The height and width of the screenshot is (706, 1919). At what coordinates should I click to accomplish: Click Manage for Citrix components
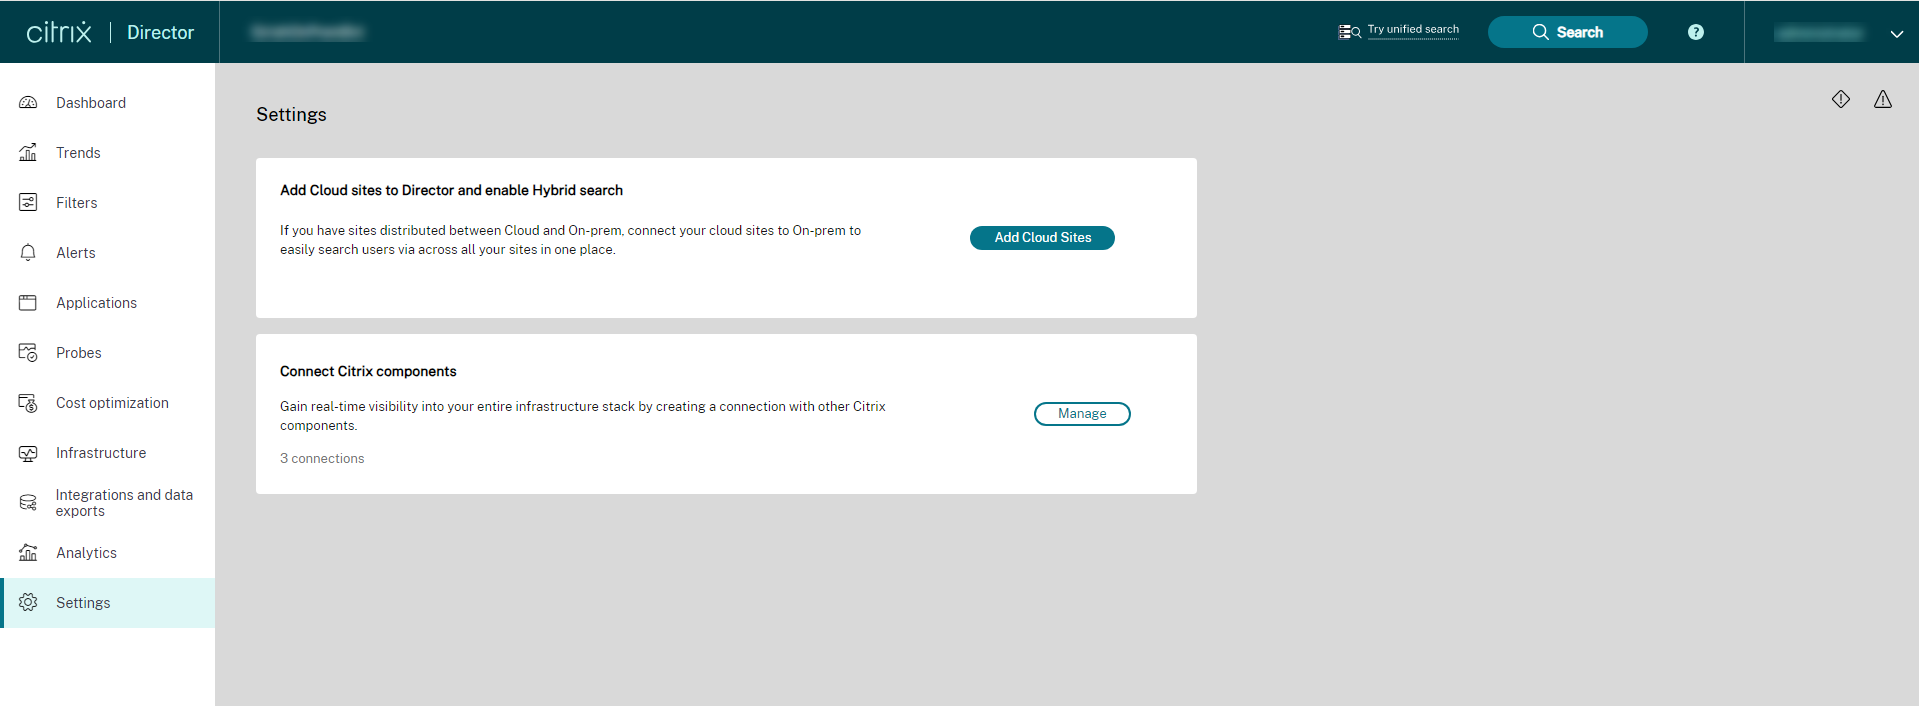tap(1081, 414)
